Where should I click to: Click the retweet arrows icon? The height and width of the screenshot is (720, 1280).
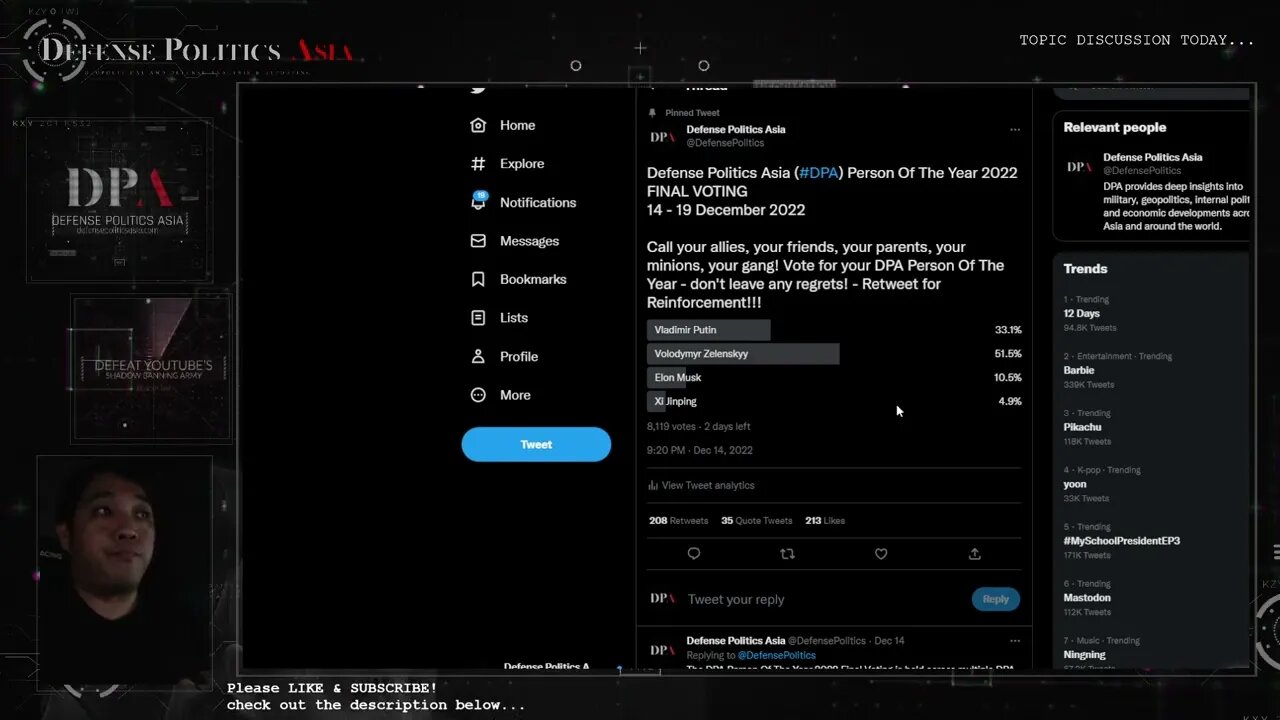tap(787, 554)
